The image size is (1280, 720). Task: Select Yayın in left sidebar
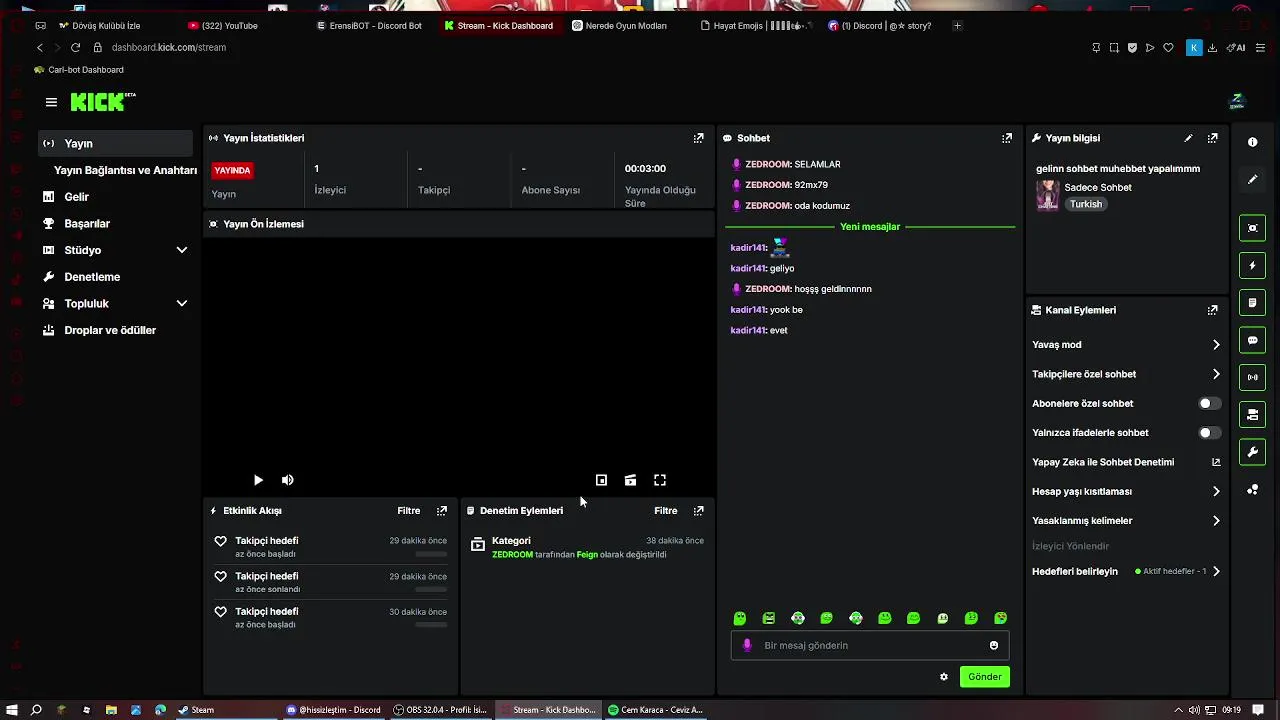point(115,143)
